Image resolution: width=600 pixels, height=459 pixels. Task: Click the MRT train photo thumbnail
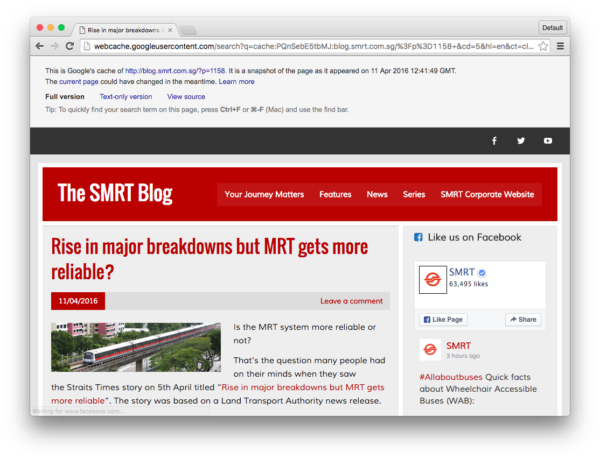136,347
